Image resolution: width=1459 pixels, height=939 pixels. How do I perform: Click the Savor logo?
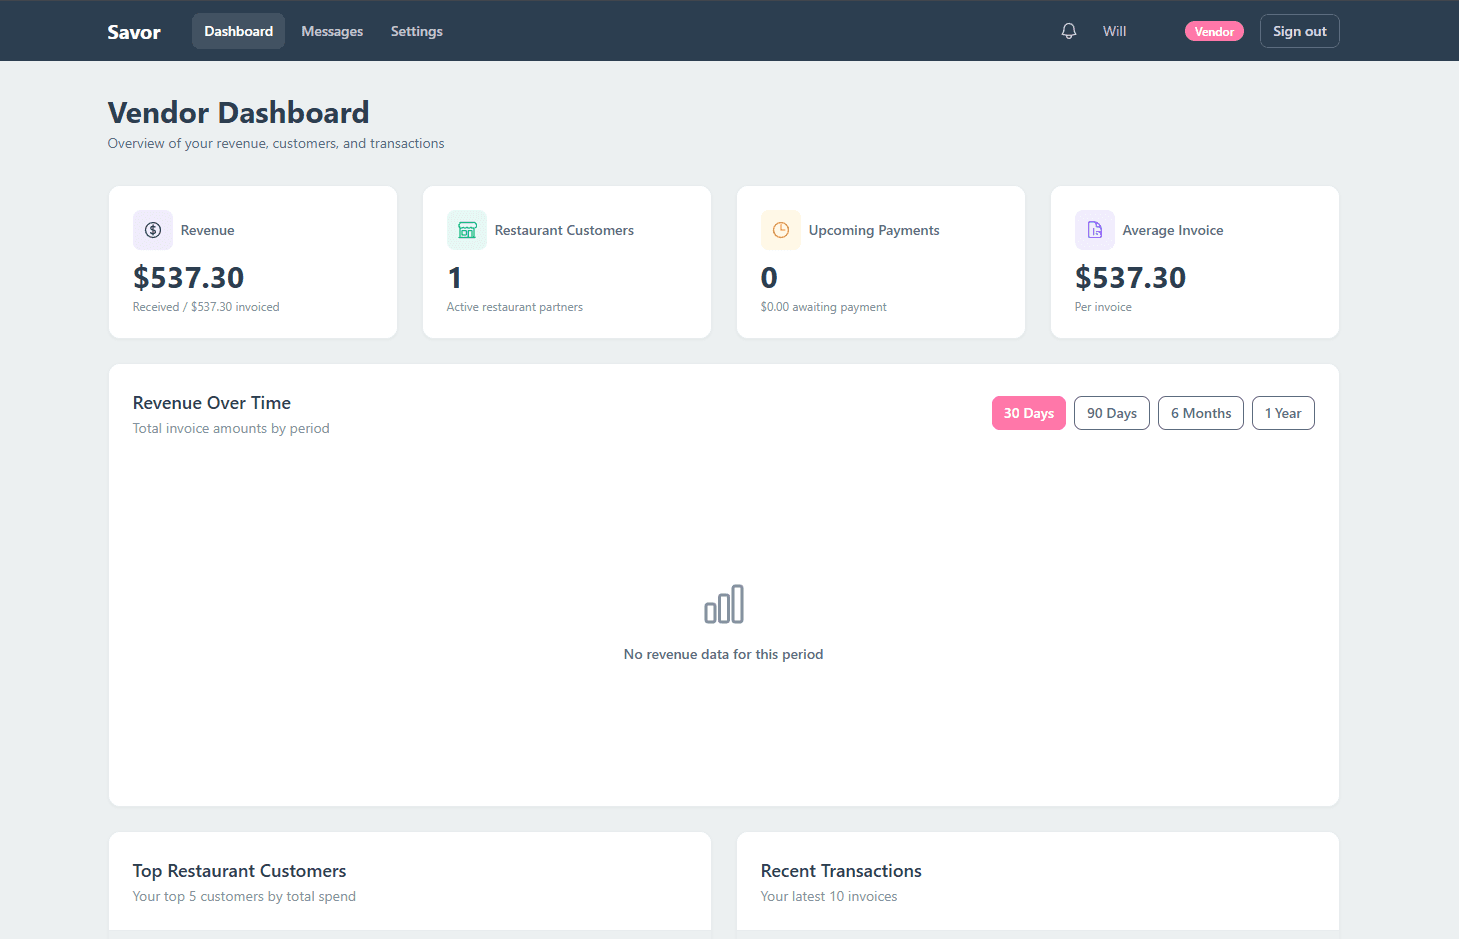(133, 31)
